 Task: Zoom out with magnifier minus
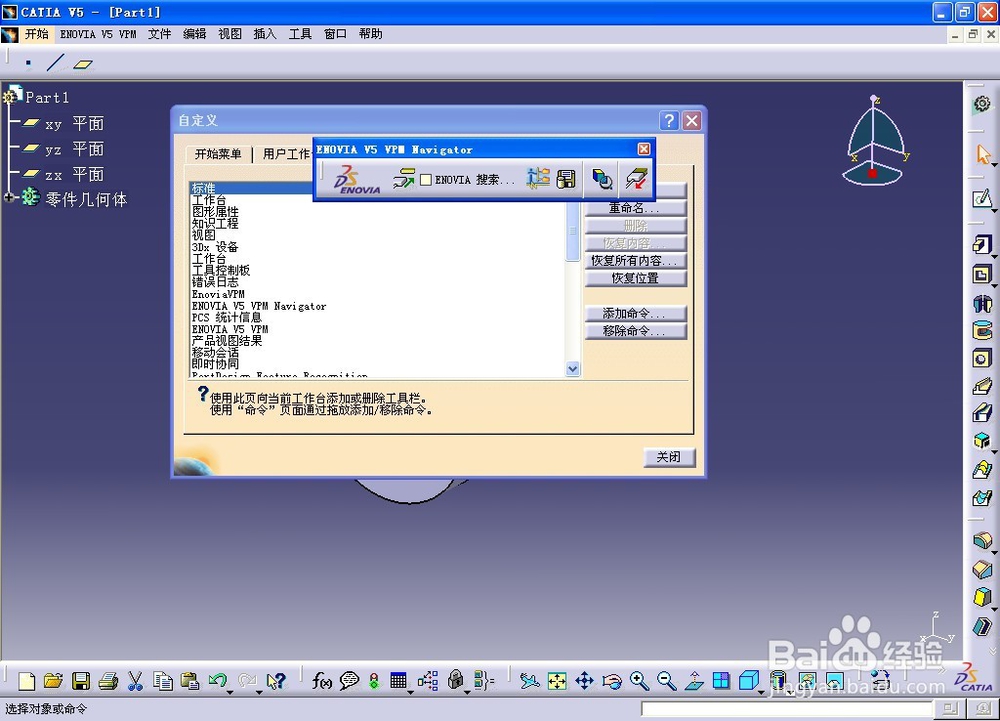pos(666,681)
